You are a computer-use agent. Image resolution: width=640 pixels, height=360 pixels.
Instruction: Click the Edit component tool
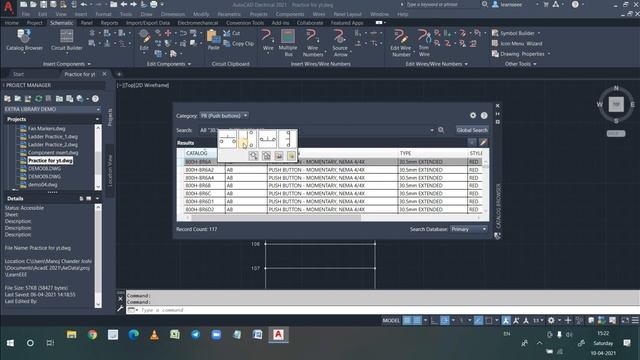[144, 40]
